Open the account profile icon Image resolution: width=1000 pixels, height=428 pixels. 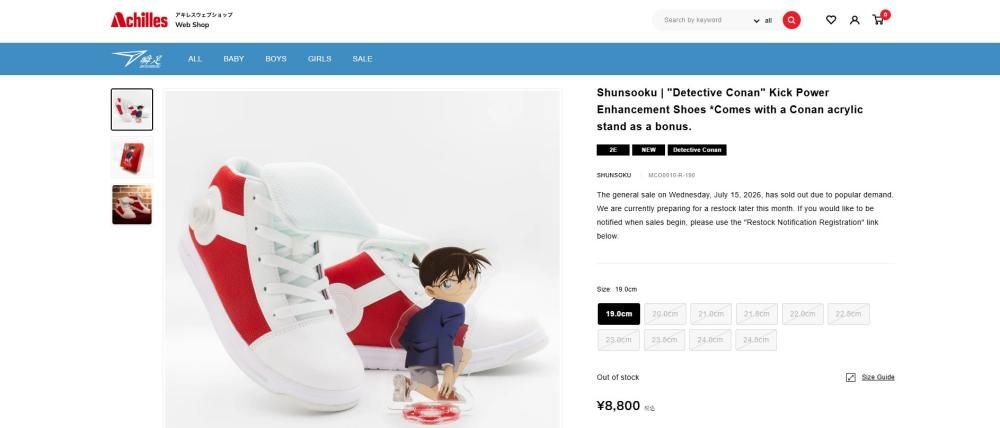(855, 20)
